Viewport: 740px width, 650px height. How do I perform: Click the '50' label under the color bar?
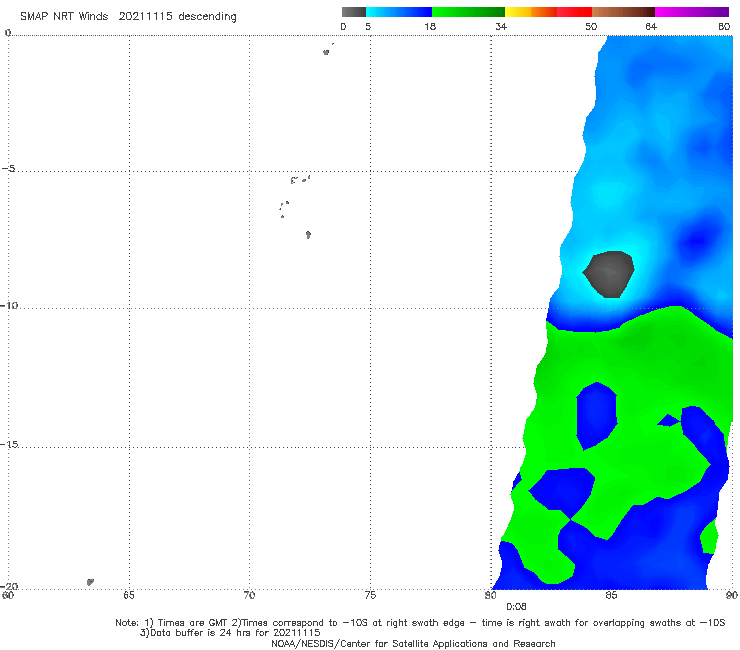[x=591, y=26]
